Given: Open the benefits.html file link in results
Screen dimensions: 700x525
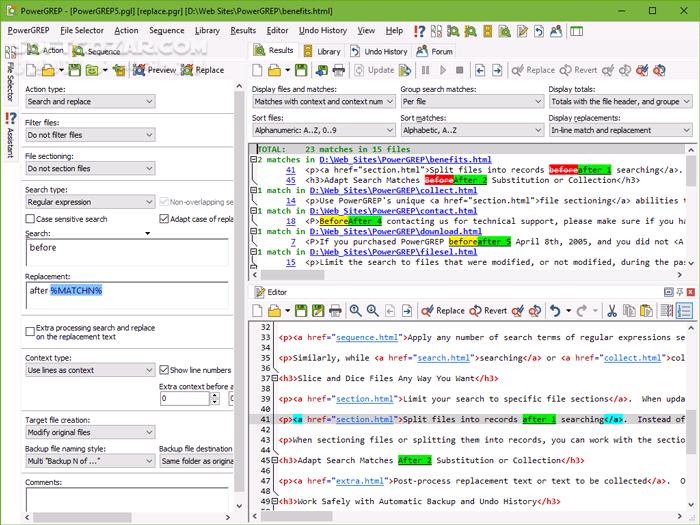Looking at the screenshot, I should 405,159.
